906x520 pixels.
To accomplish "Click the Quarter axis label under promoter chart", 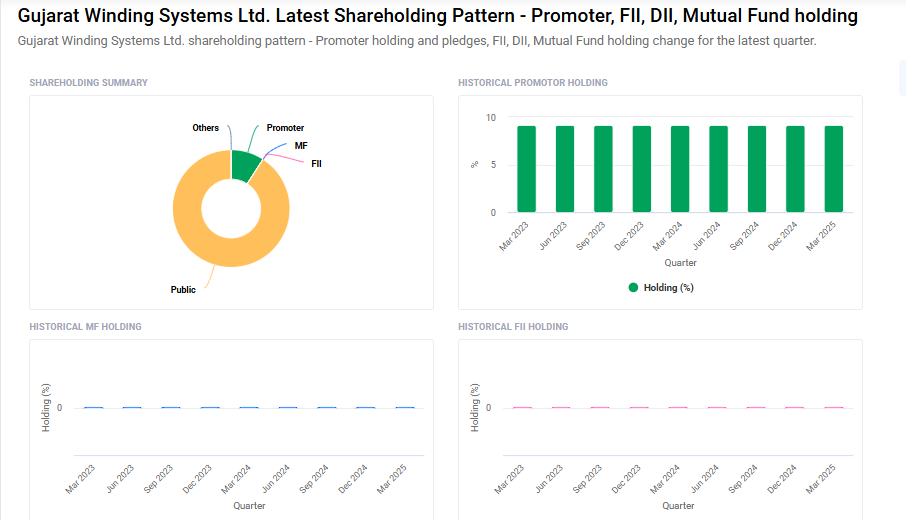I will [x=680, y=262].
